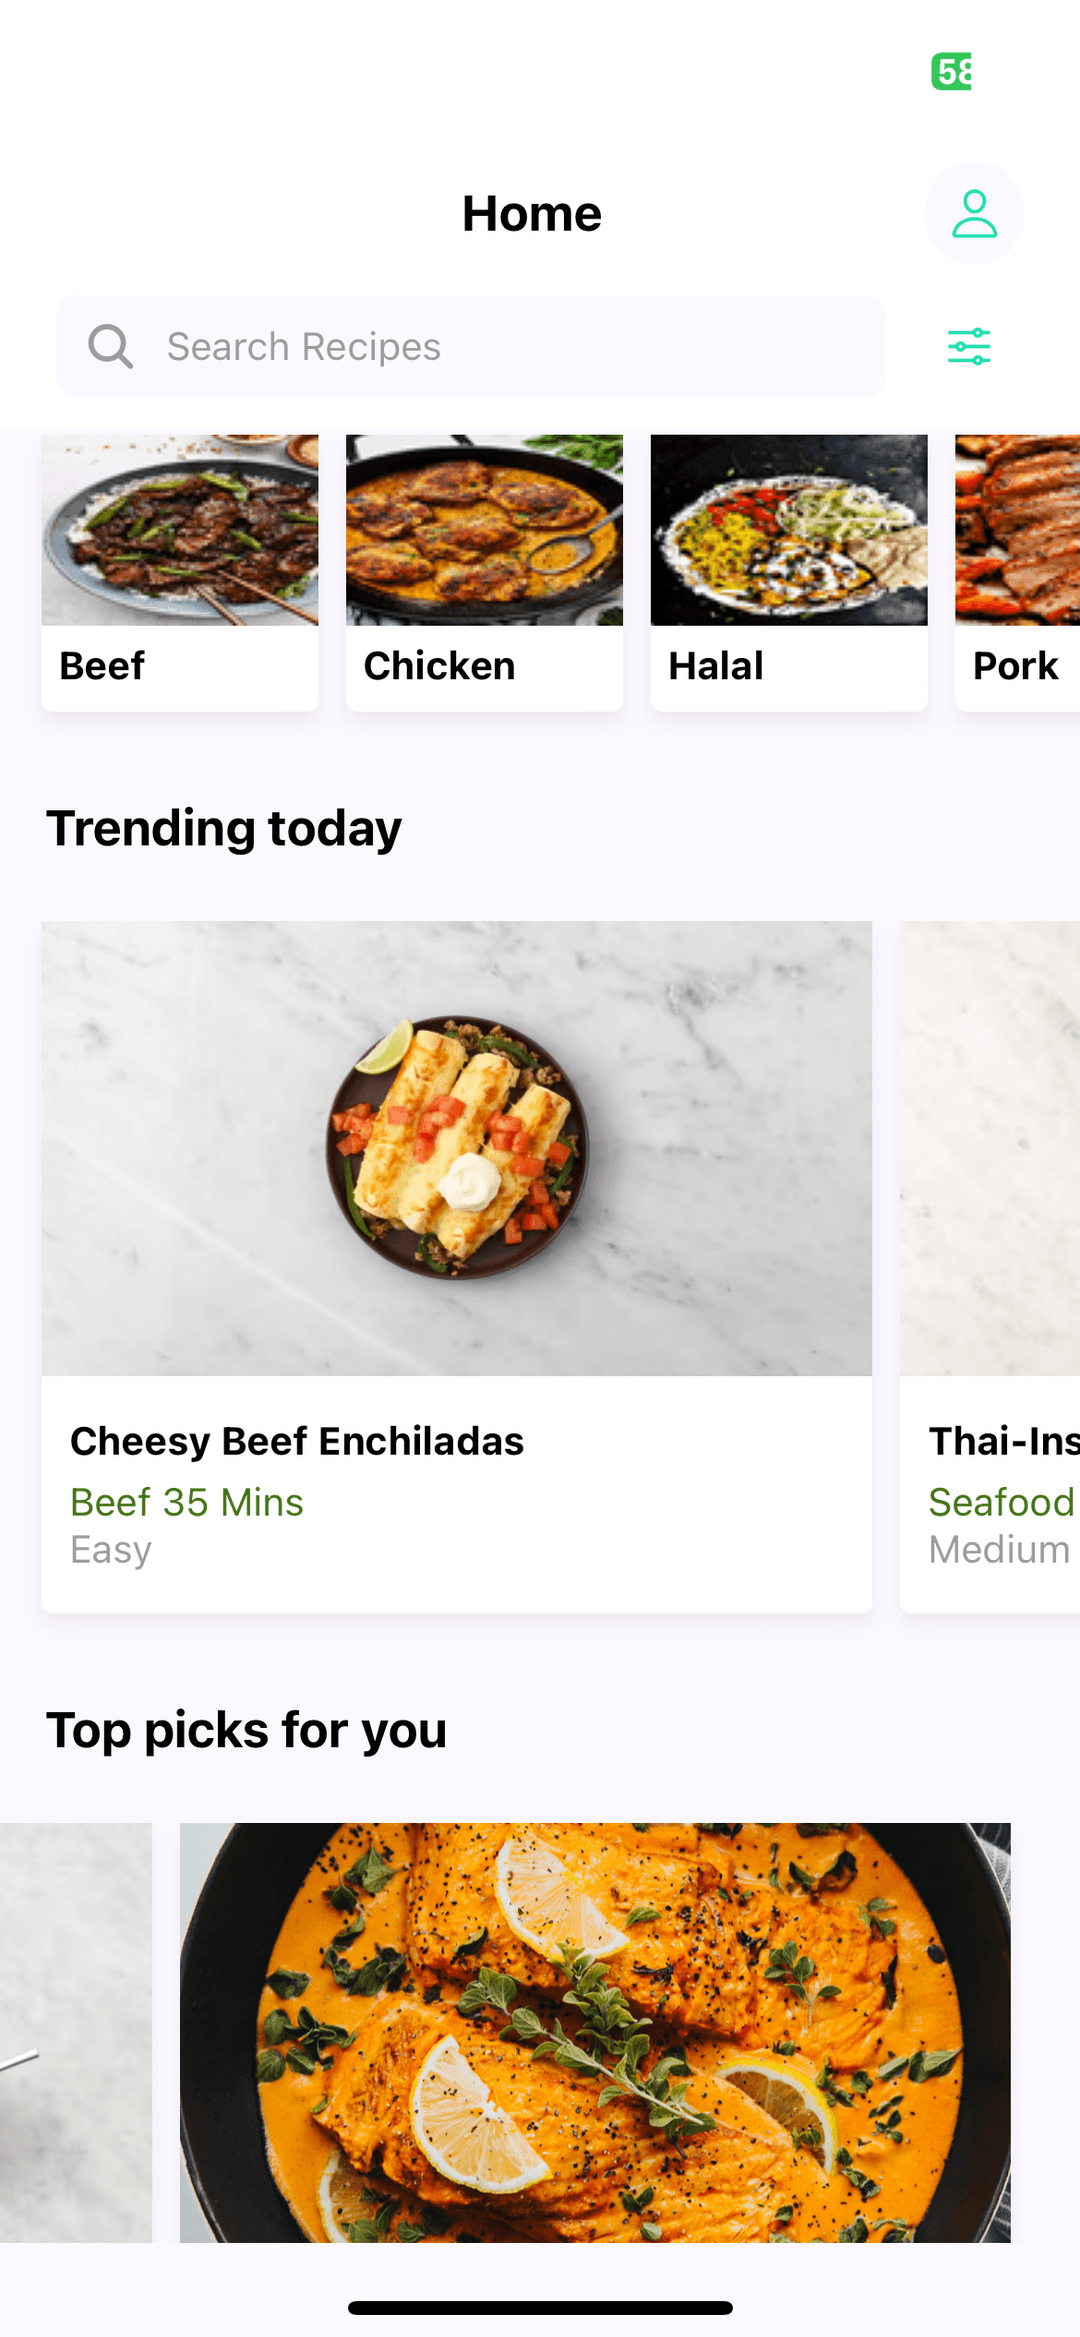The width and height of the screenshot is (1080, 2337).
Task: Click the Cheesy Beef Enchiladas title
Action: click(297, 1441)
